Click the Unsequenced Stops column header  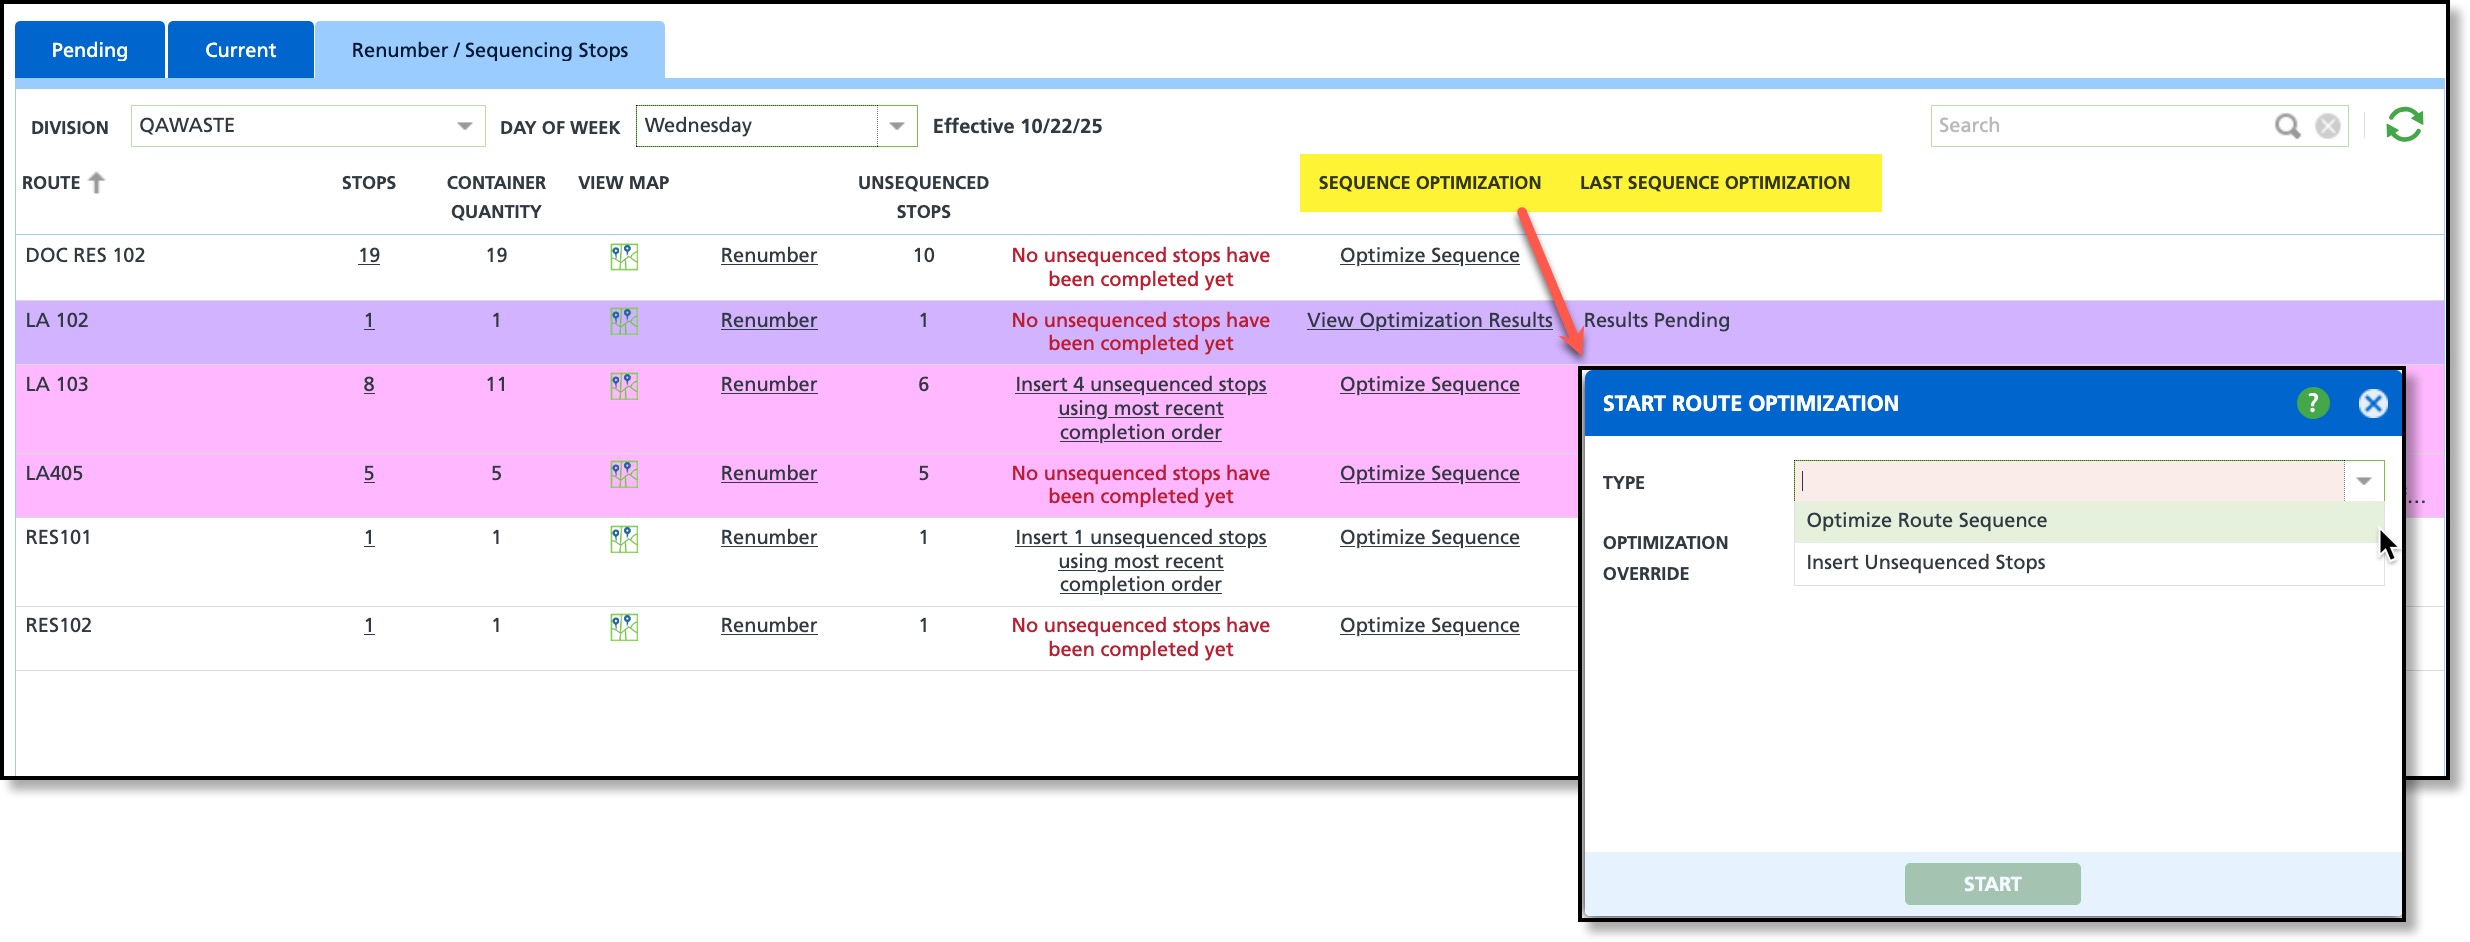[923, 197]
